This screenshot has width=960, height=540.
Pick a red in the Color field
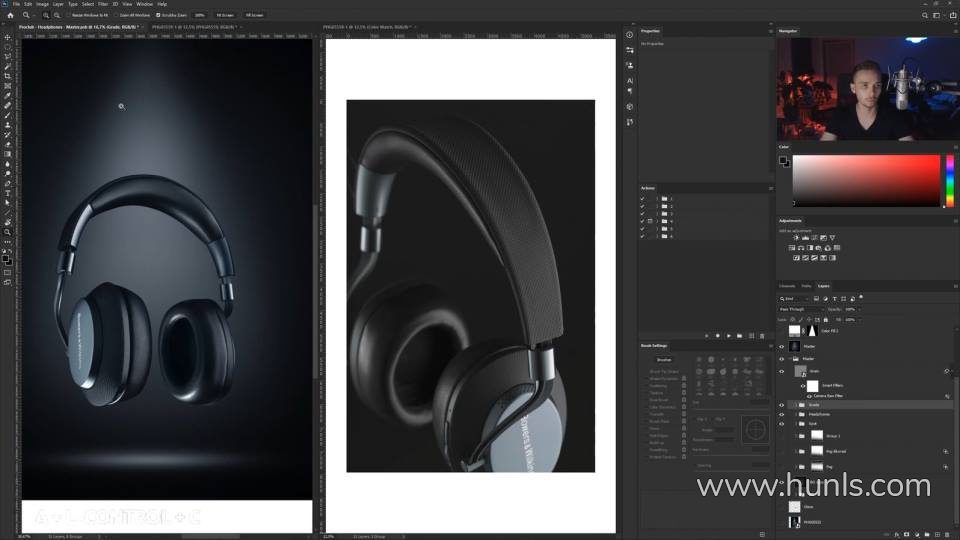click(866, 181)
